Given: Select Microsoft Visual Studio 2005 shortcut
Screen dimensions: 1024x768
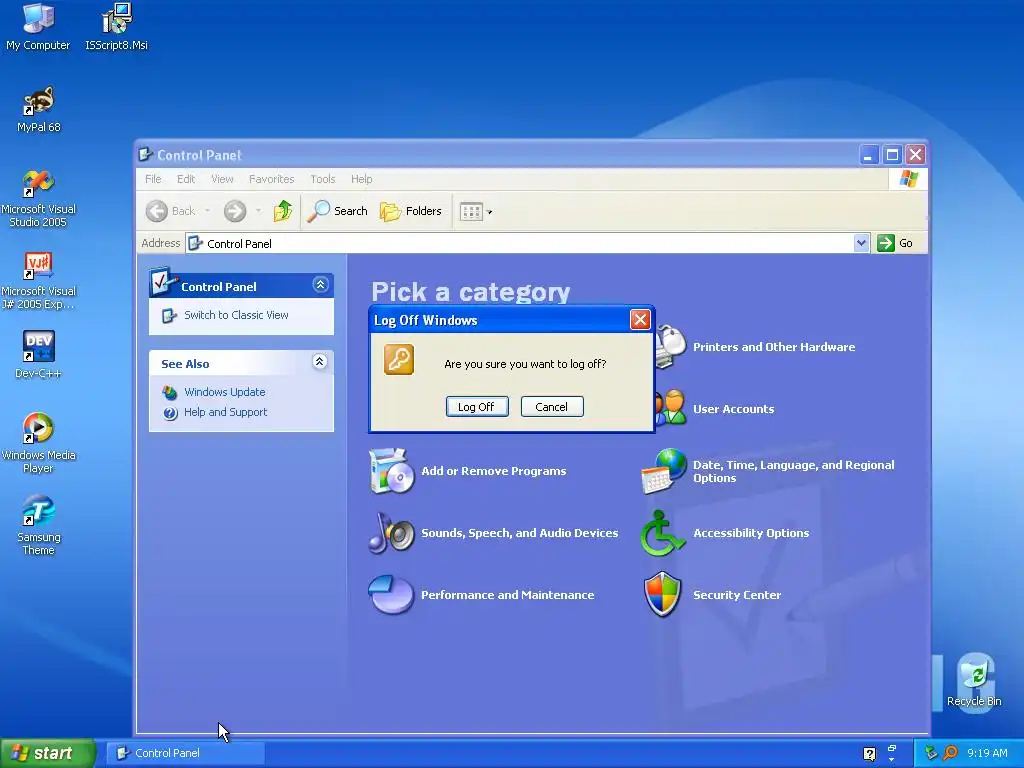Looking at the screenshot, I should 39,197.
